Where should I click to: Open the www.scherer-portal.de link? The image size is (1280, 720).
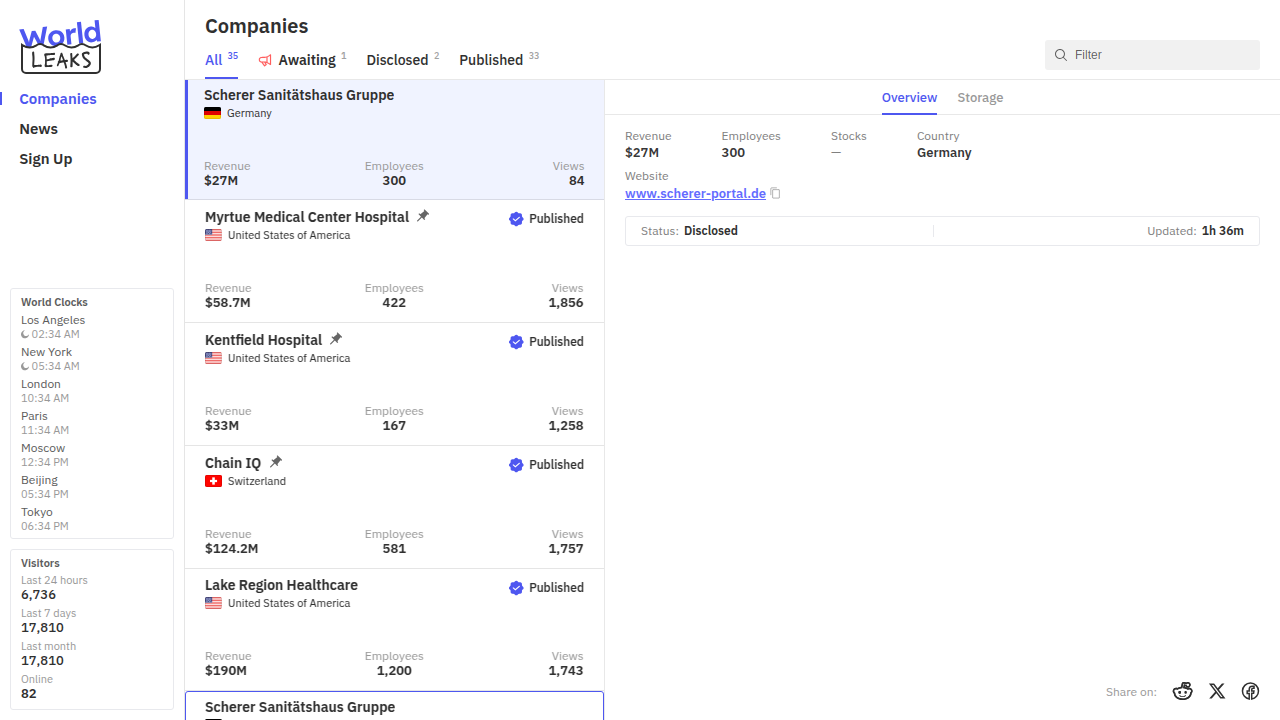click(695, 194)
